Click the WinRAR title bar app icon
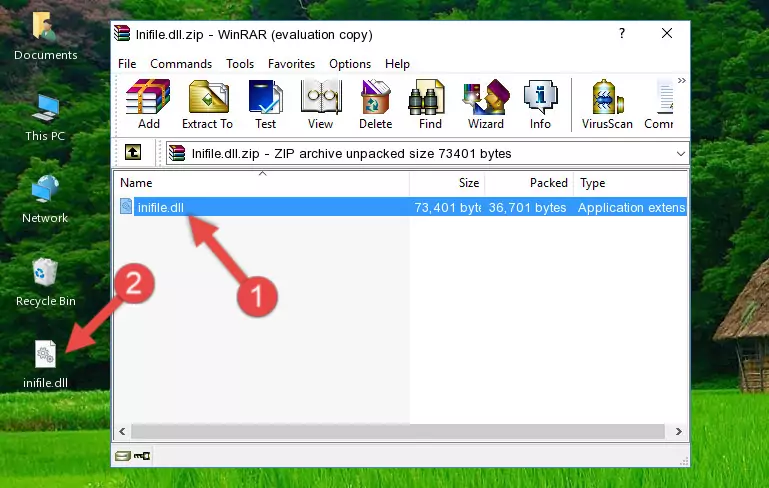 (x=122, y=34)
